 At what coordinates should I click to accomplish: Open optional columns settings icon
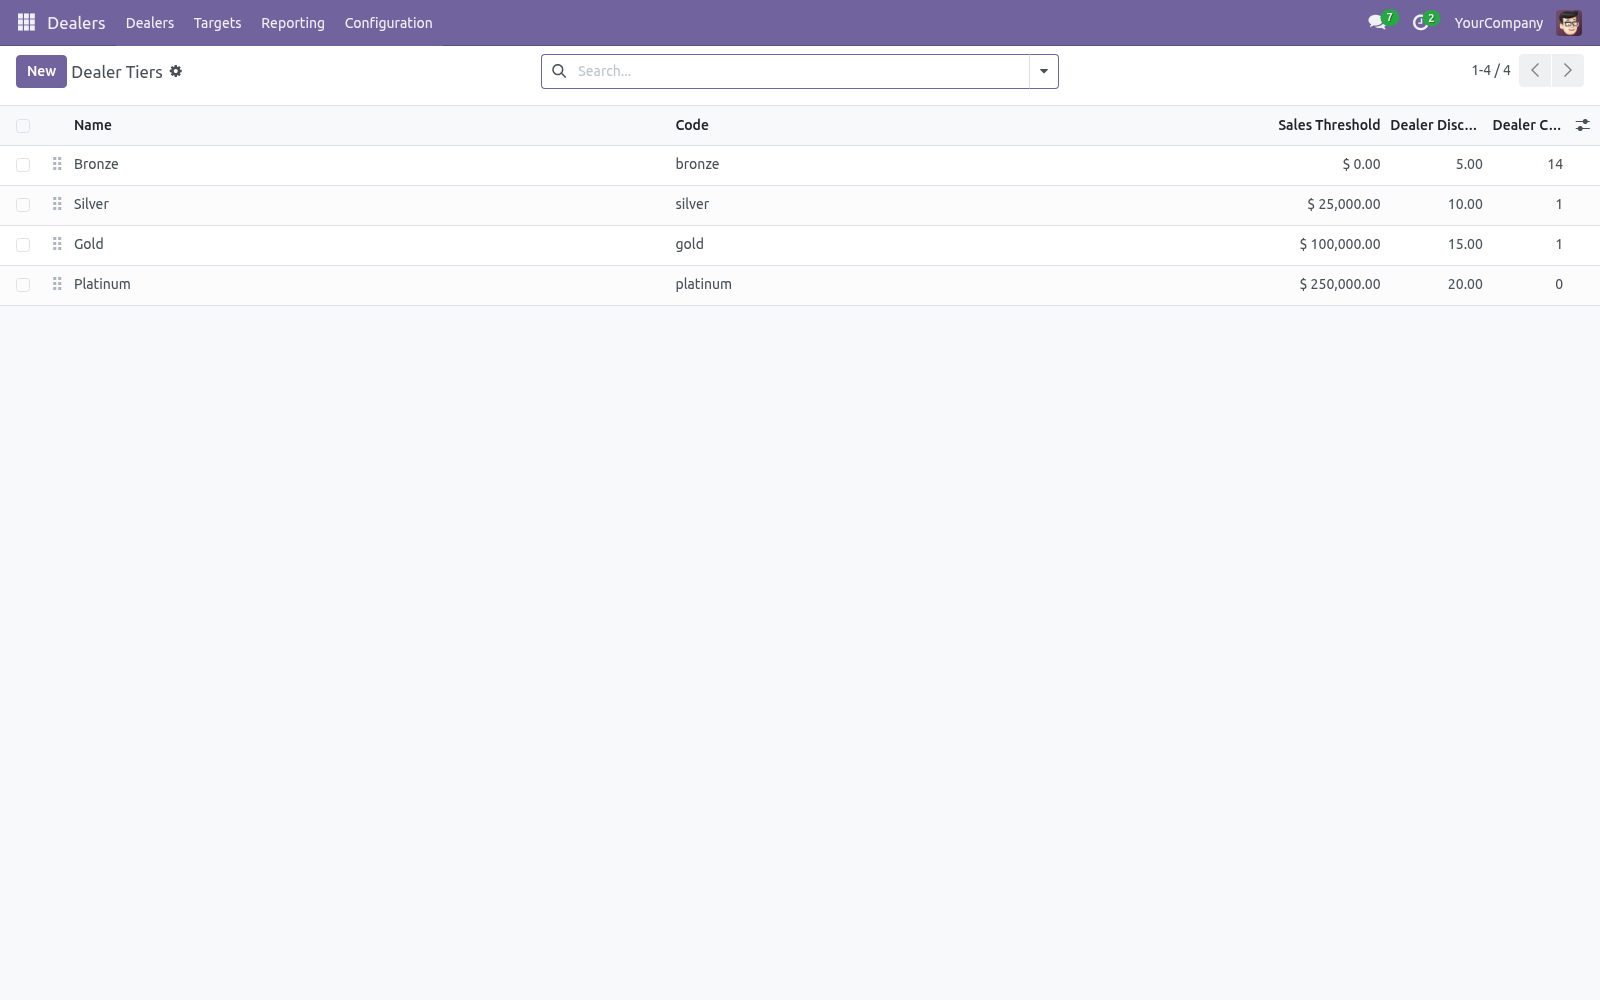tap(1582, 125)
